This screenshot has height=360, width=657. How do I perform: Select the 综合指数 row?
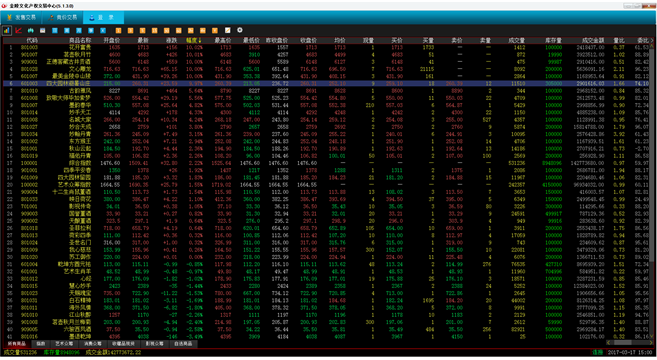(x=326, y=163)
